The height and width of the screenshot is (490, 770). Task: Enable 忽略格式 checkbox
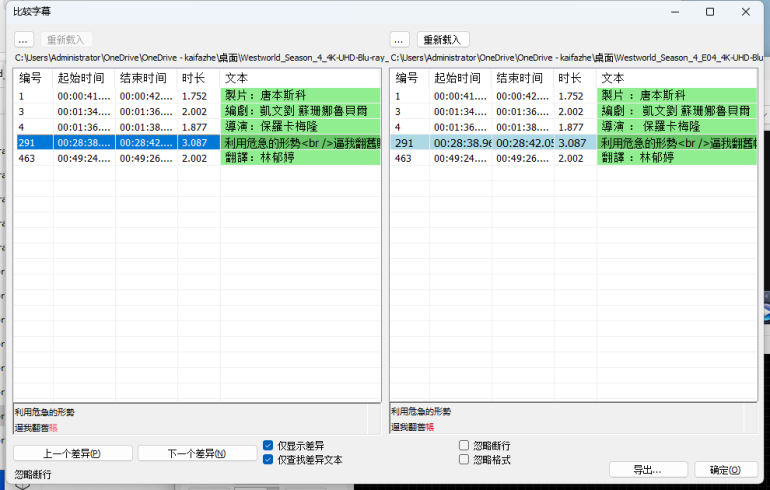464,460
